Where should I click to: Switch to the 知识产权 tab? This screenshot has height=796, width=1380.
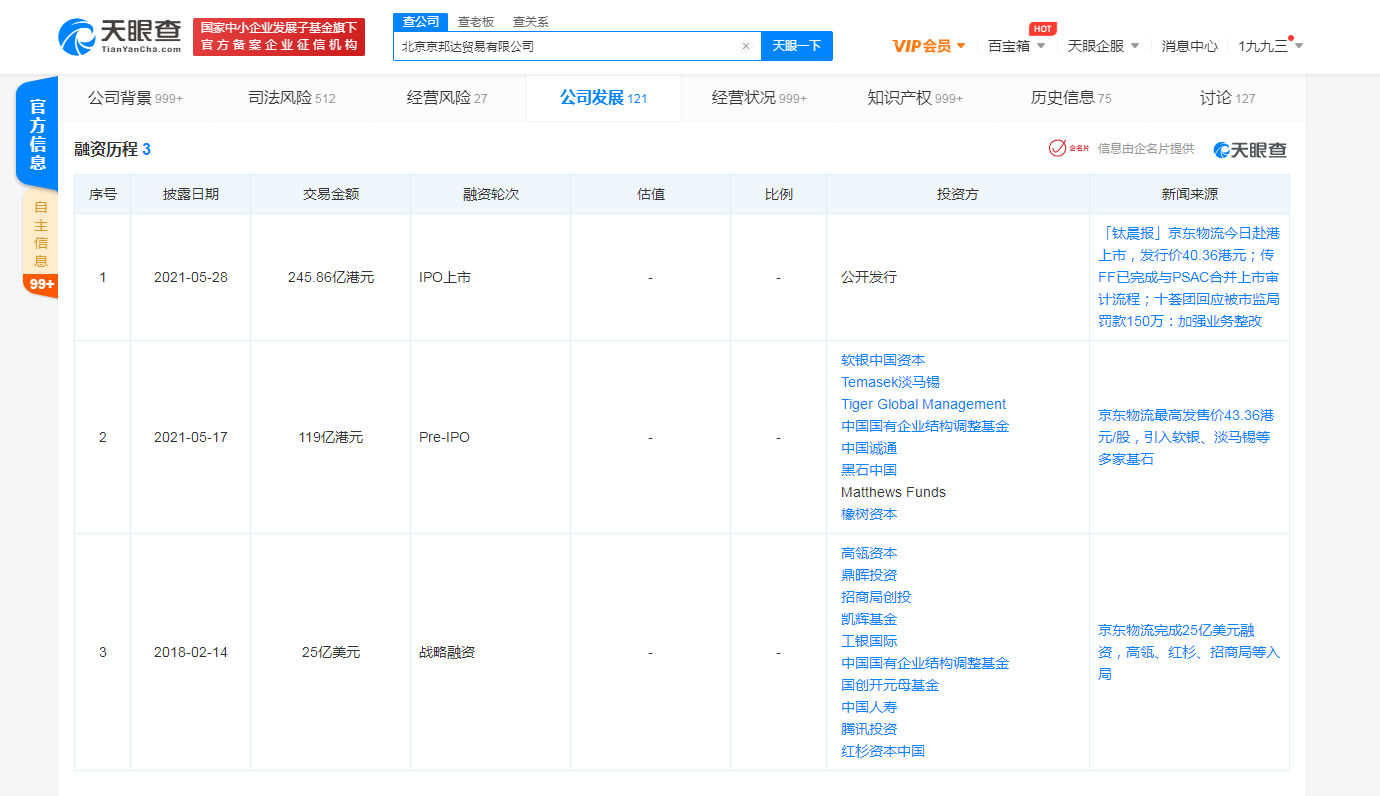914,98
